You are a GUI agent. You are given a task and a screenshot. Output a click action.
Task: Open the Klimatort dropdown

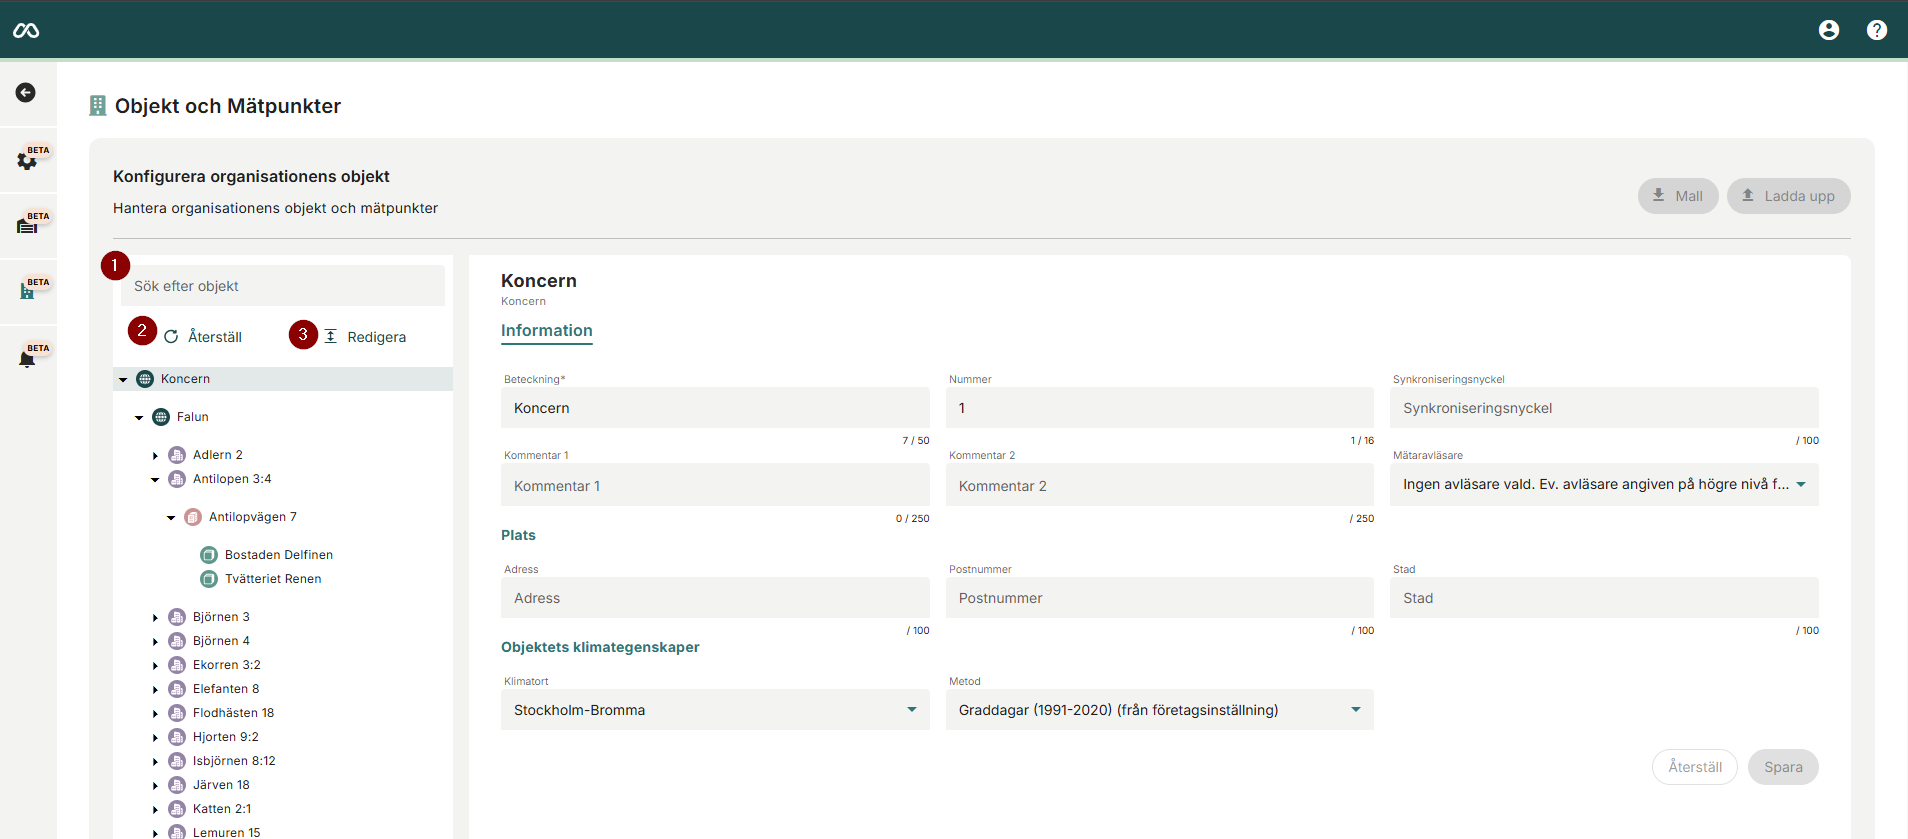714,710
